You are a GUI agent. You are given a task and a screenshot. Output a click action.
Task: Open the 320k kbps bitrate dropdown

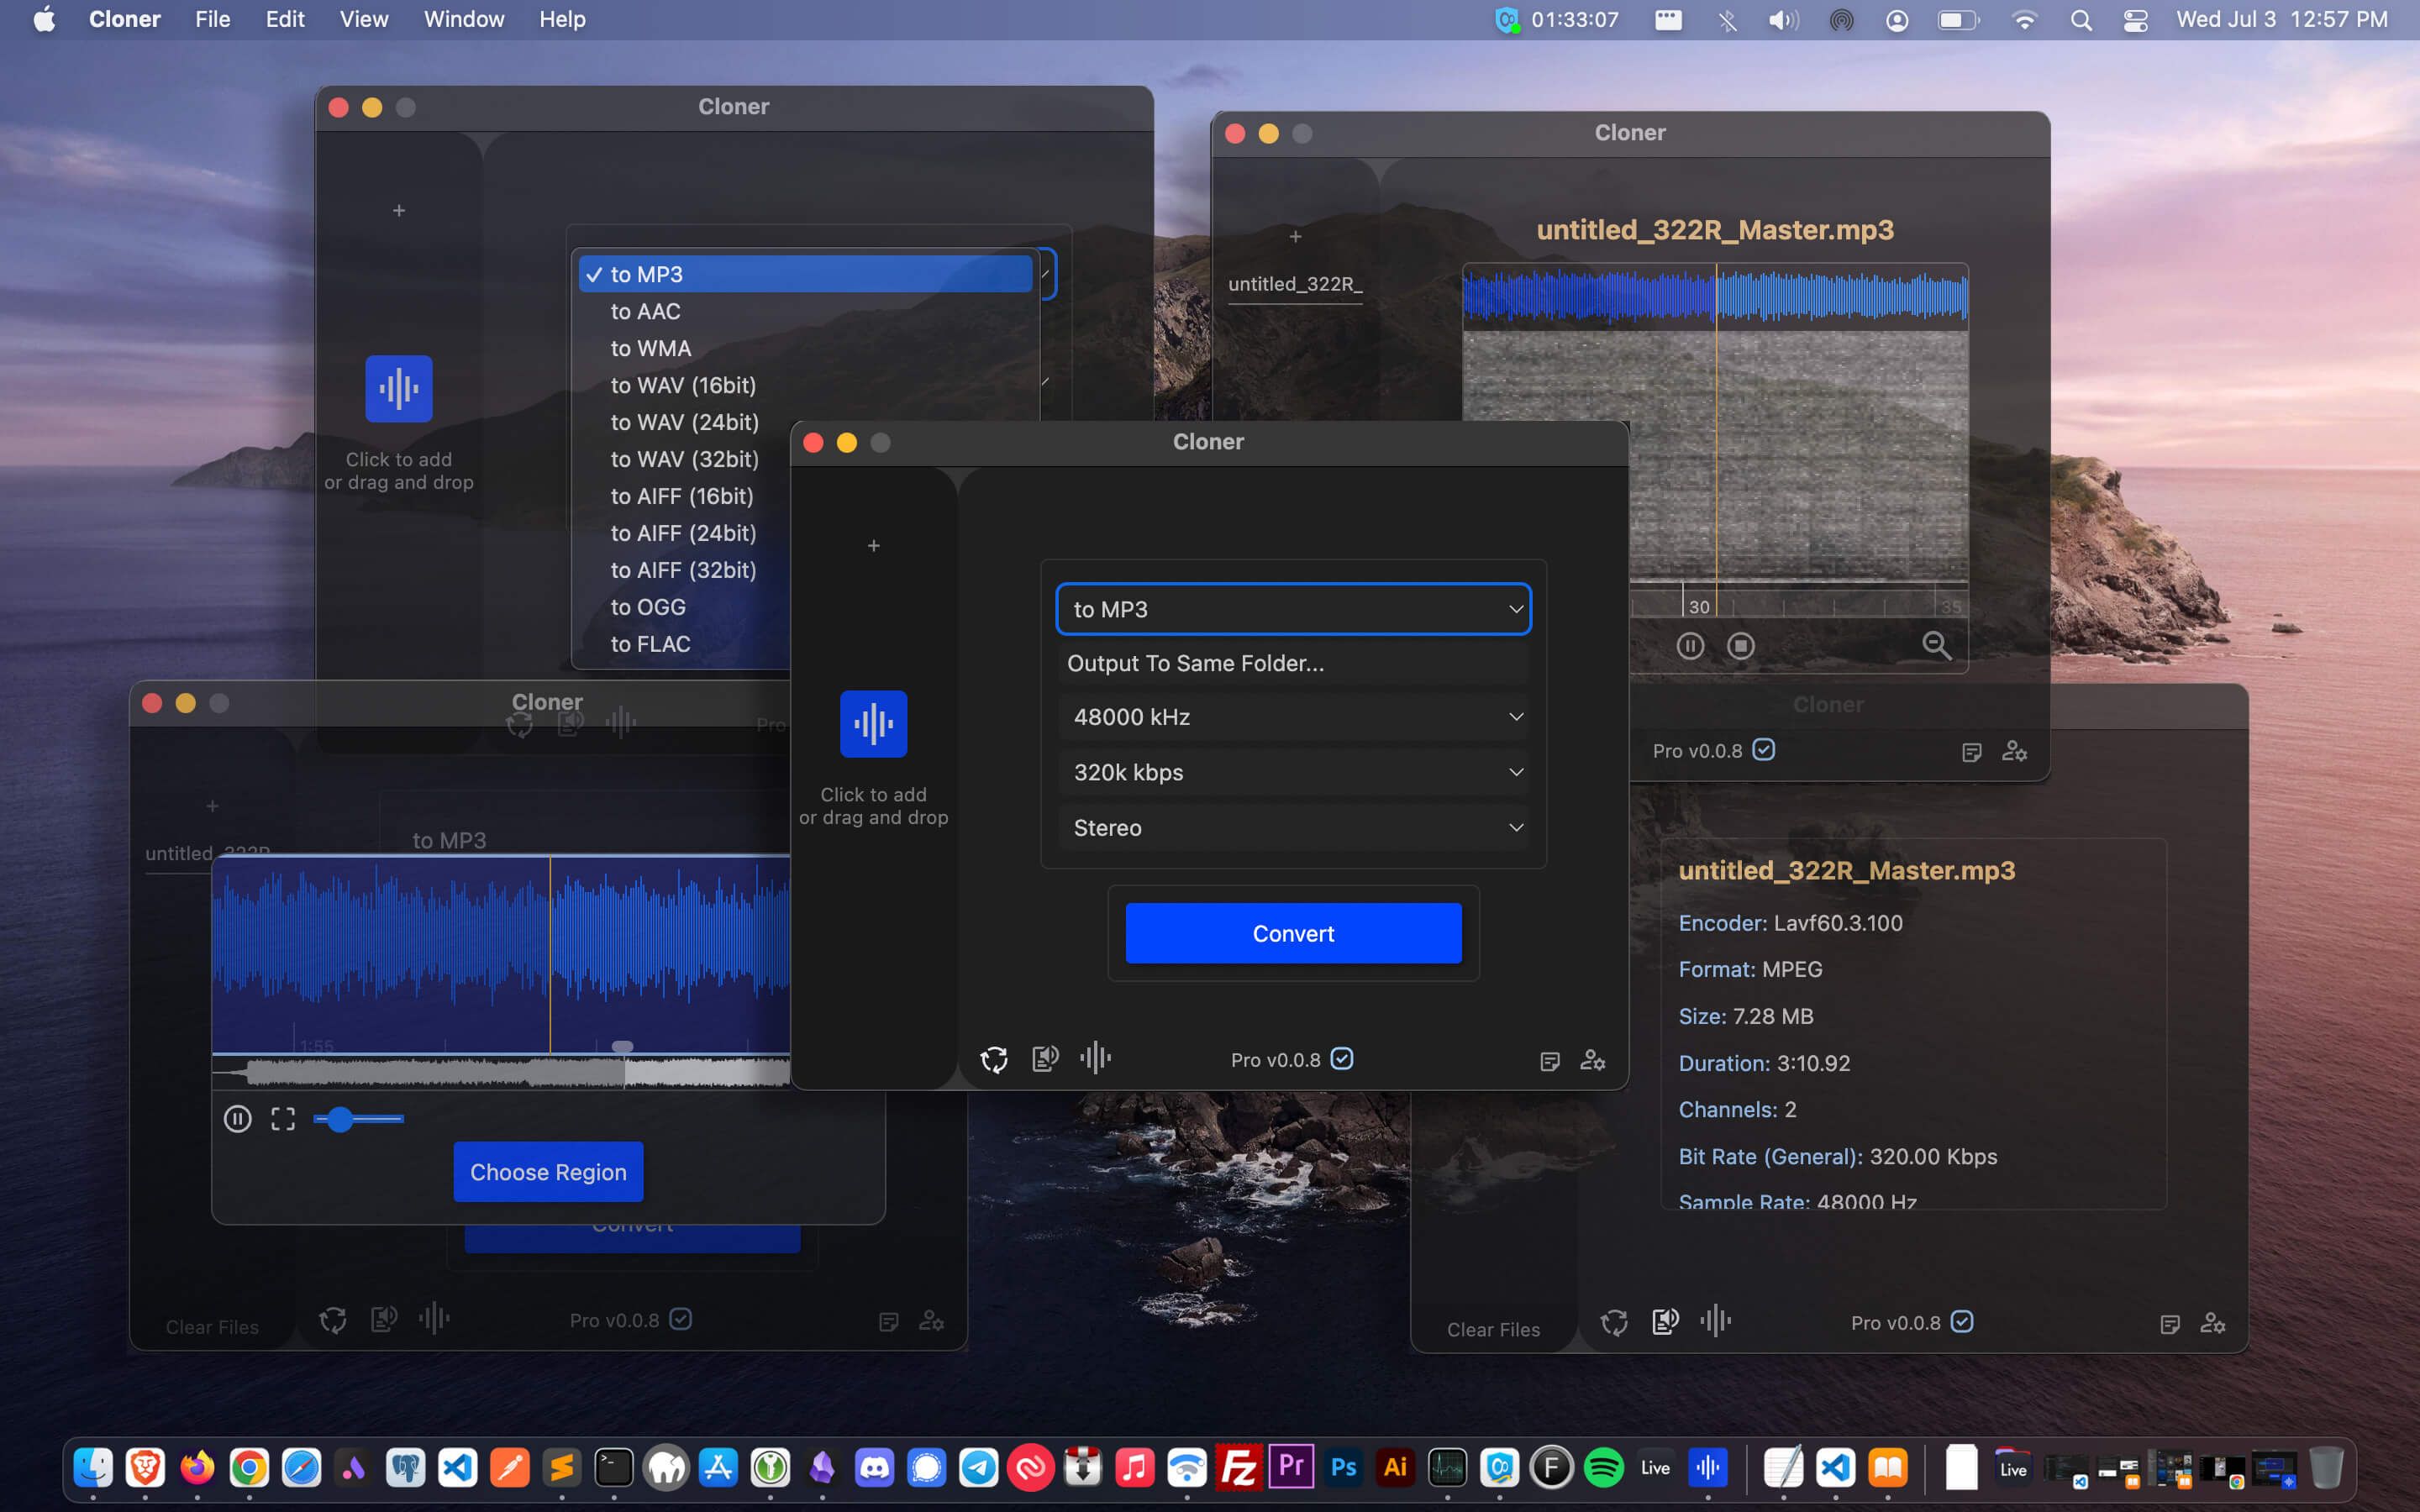coord(1293,772)
